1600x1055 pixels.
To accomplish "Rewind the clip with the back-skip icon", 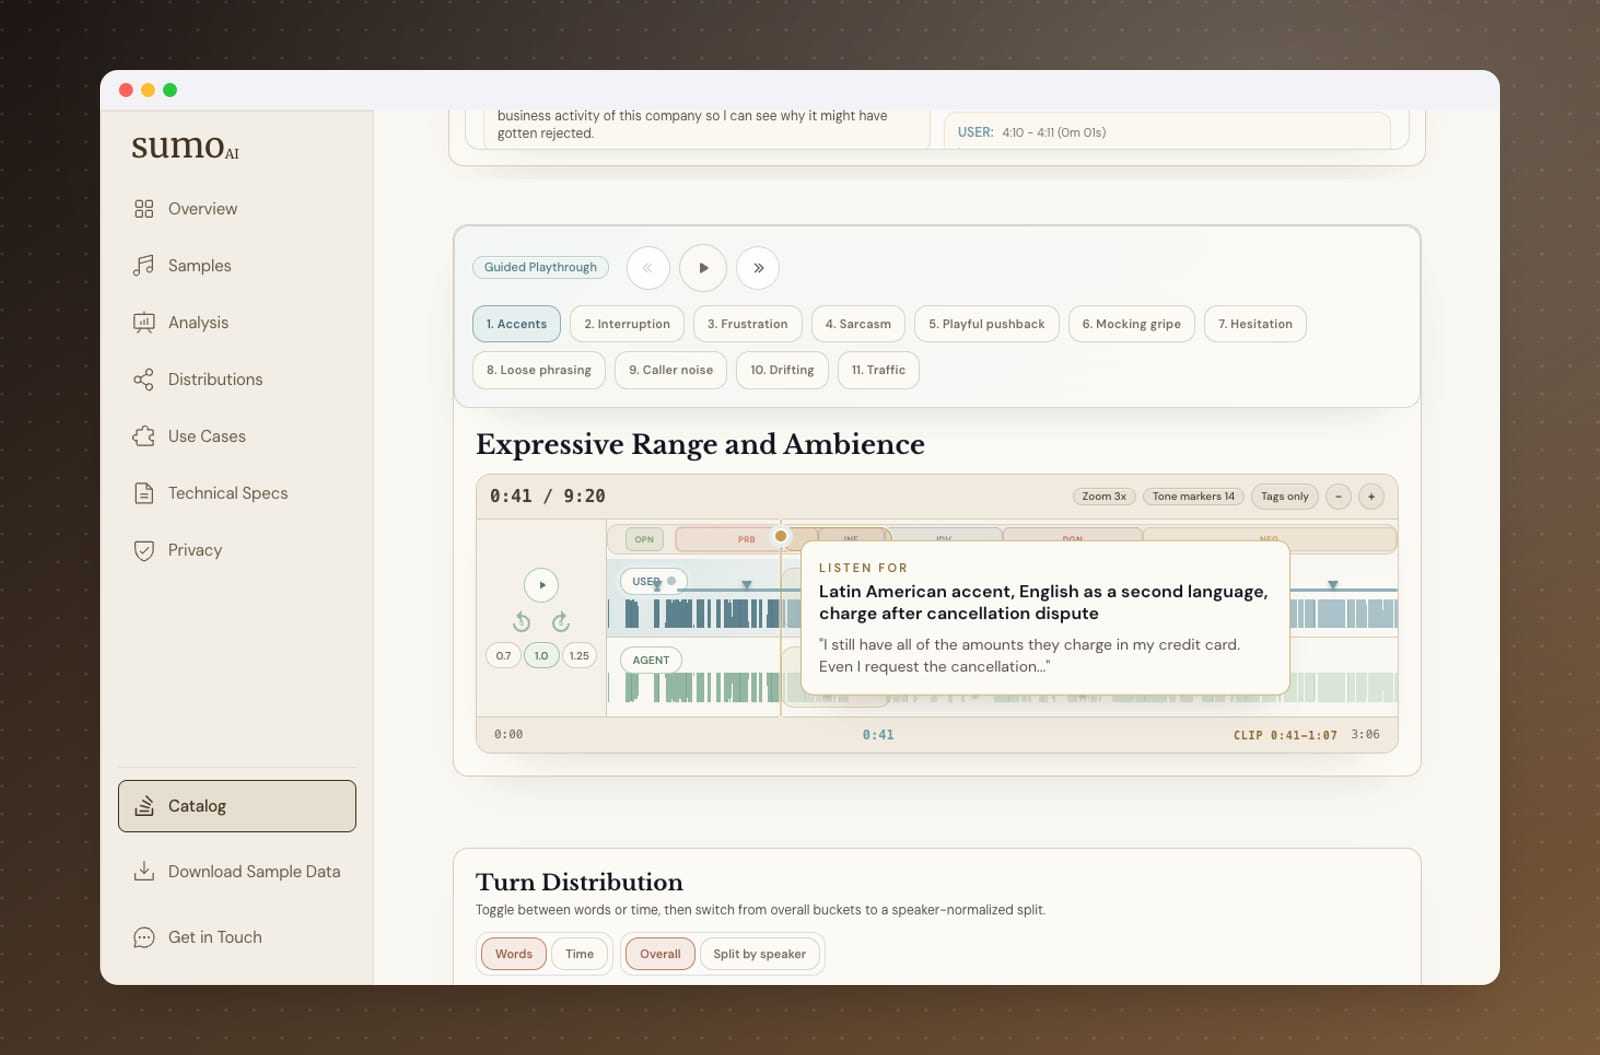I will 521,622.
